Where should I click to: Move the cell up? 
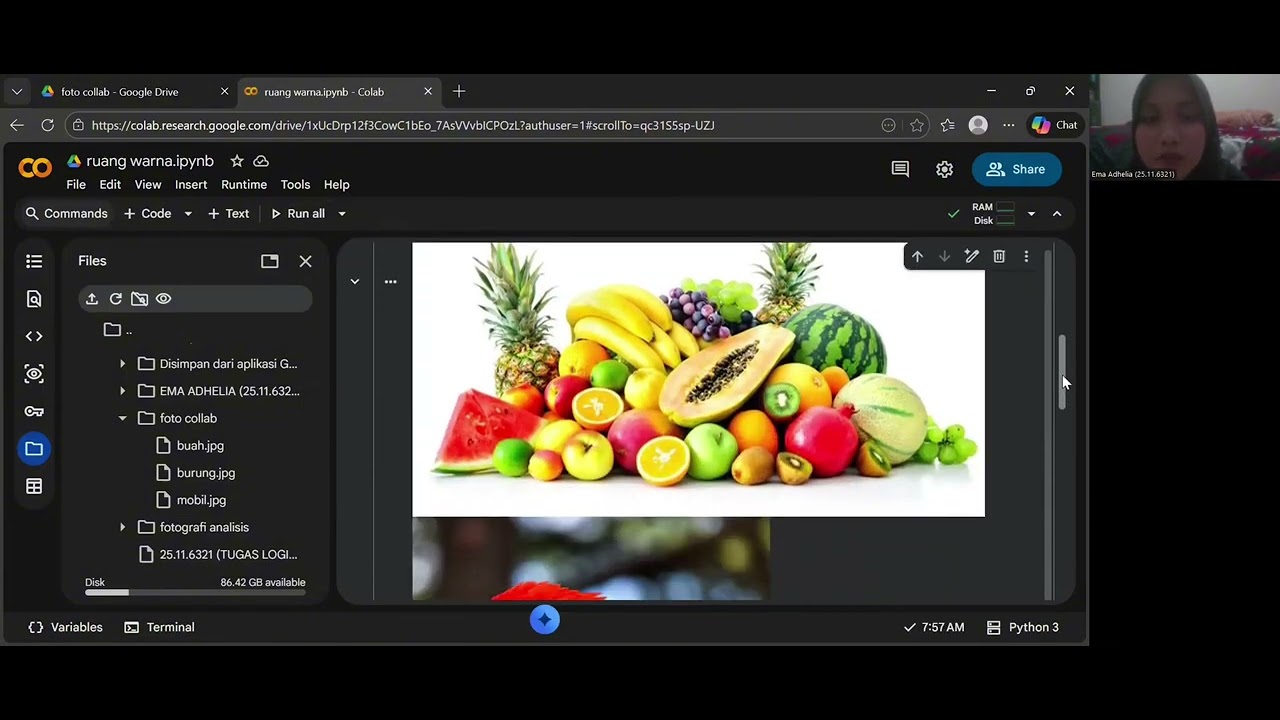(917, 257)
